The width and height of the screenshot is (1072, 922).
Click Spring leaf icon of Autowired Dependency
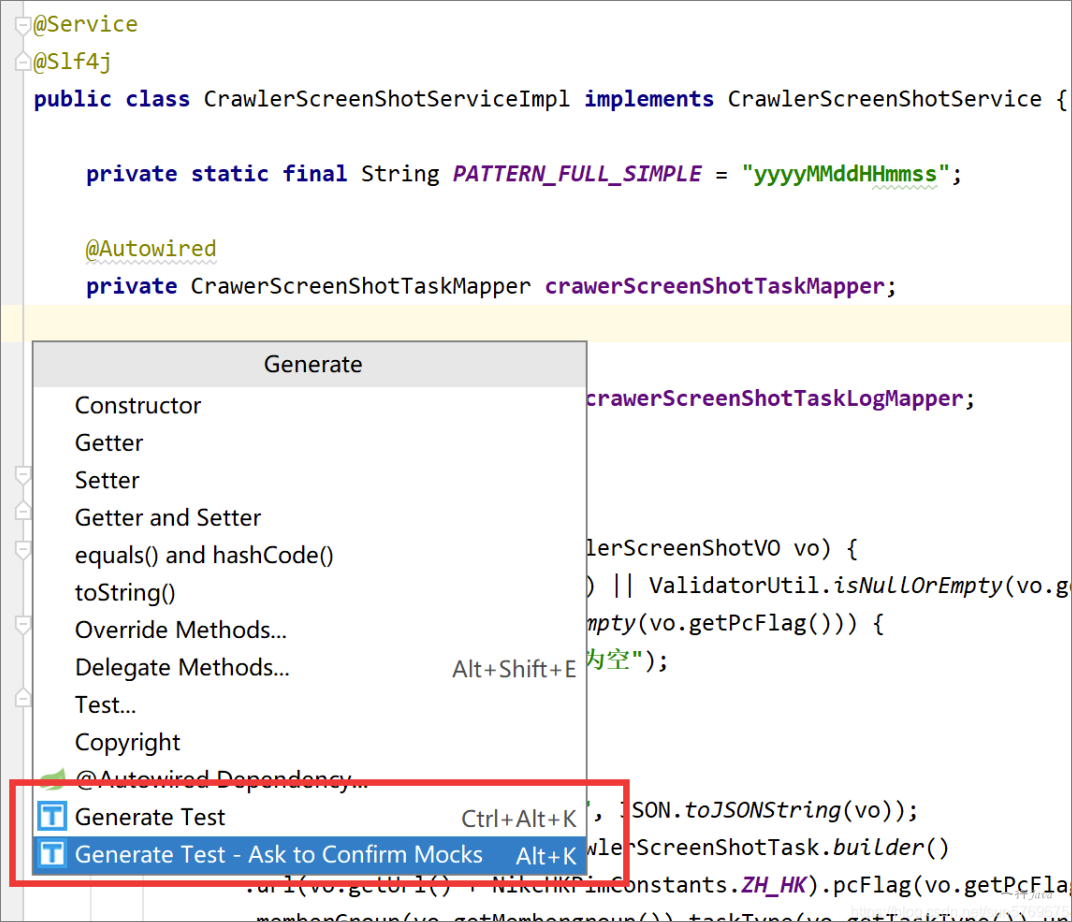53,778
